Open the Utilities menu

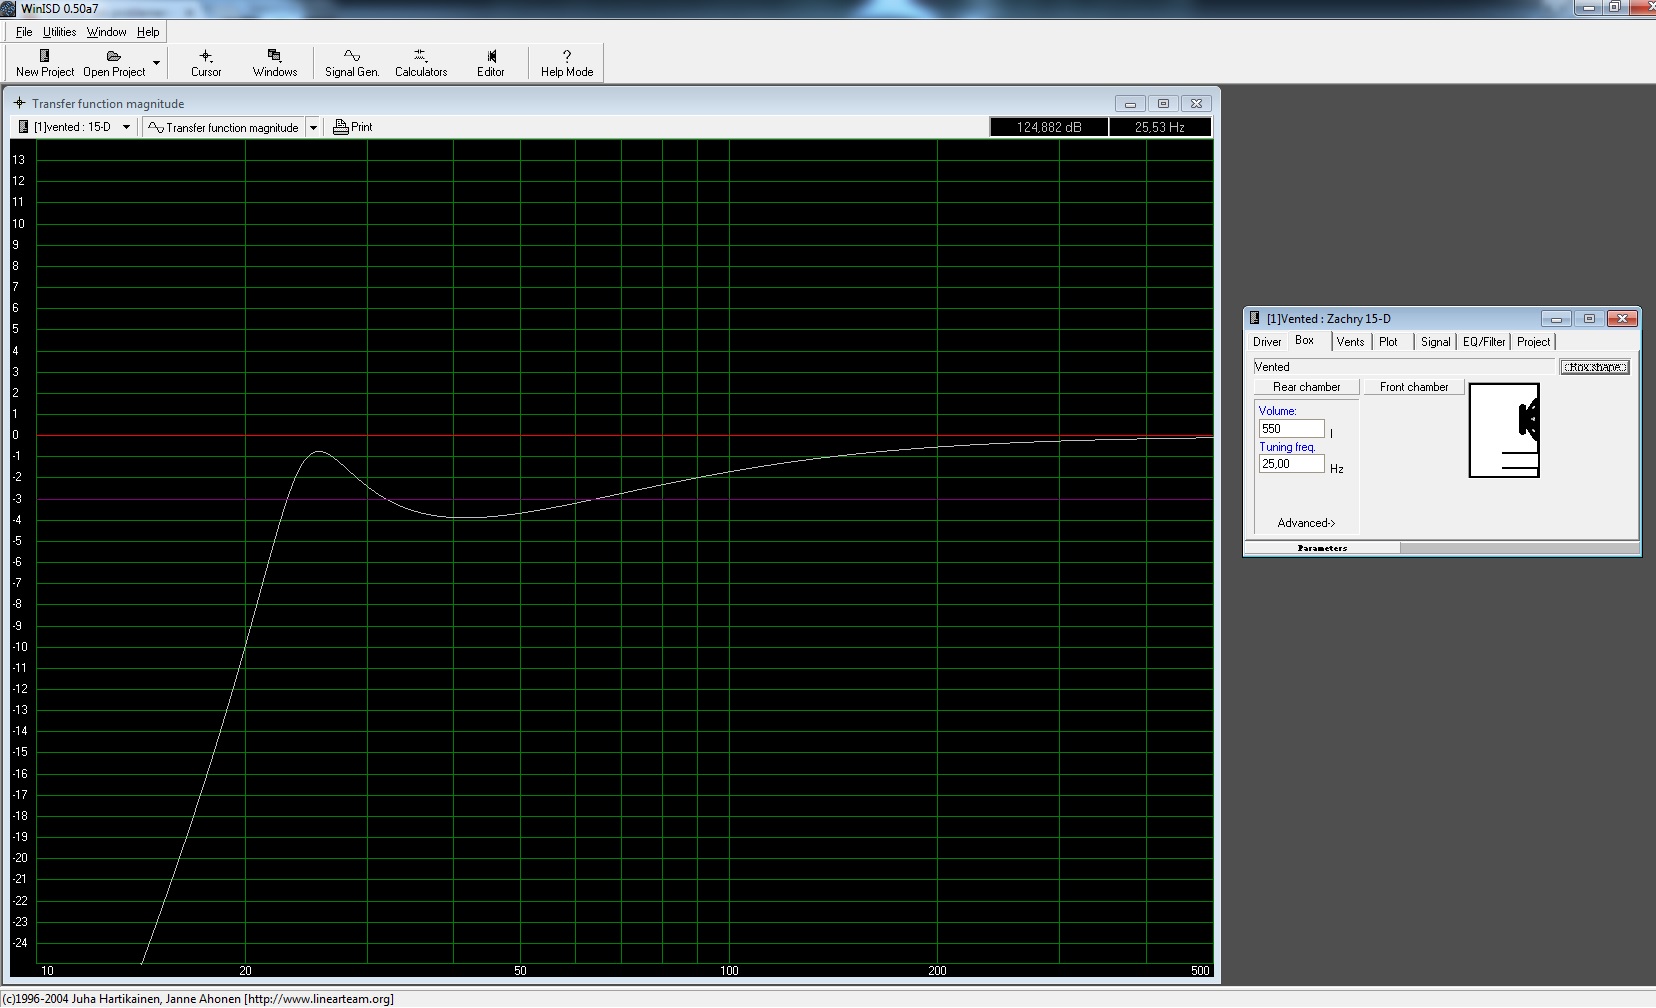coord(59,32)
